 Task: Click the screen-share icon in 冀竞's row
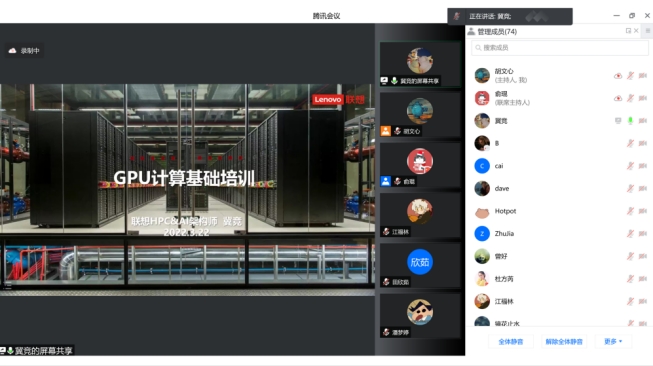618,121
